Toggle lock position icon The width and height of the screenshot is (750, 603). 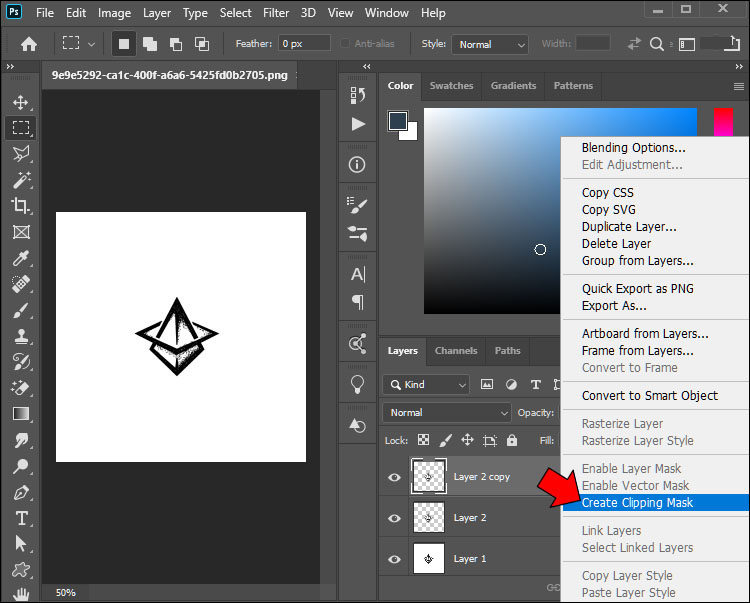pos(467,440)
